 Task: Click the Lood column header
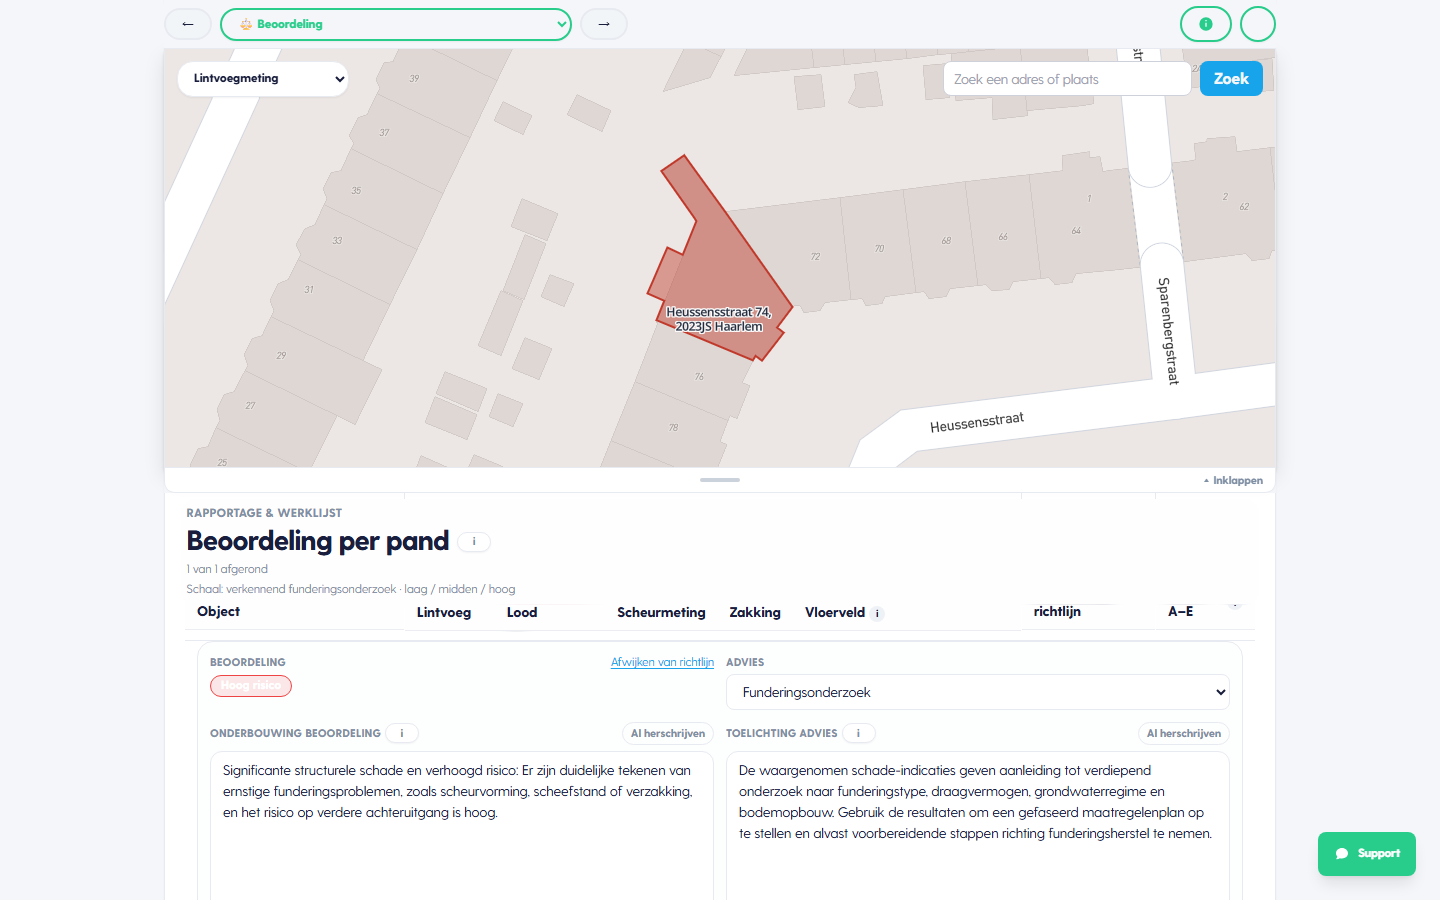click(x=522, y=613)
